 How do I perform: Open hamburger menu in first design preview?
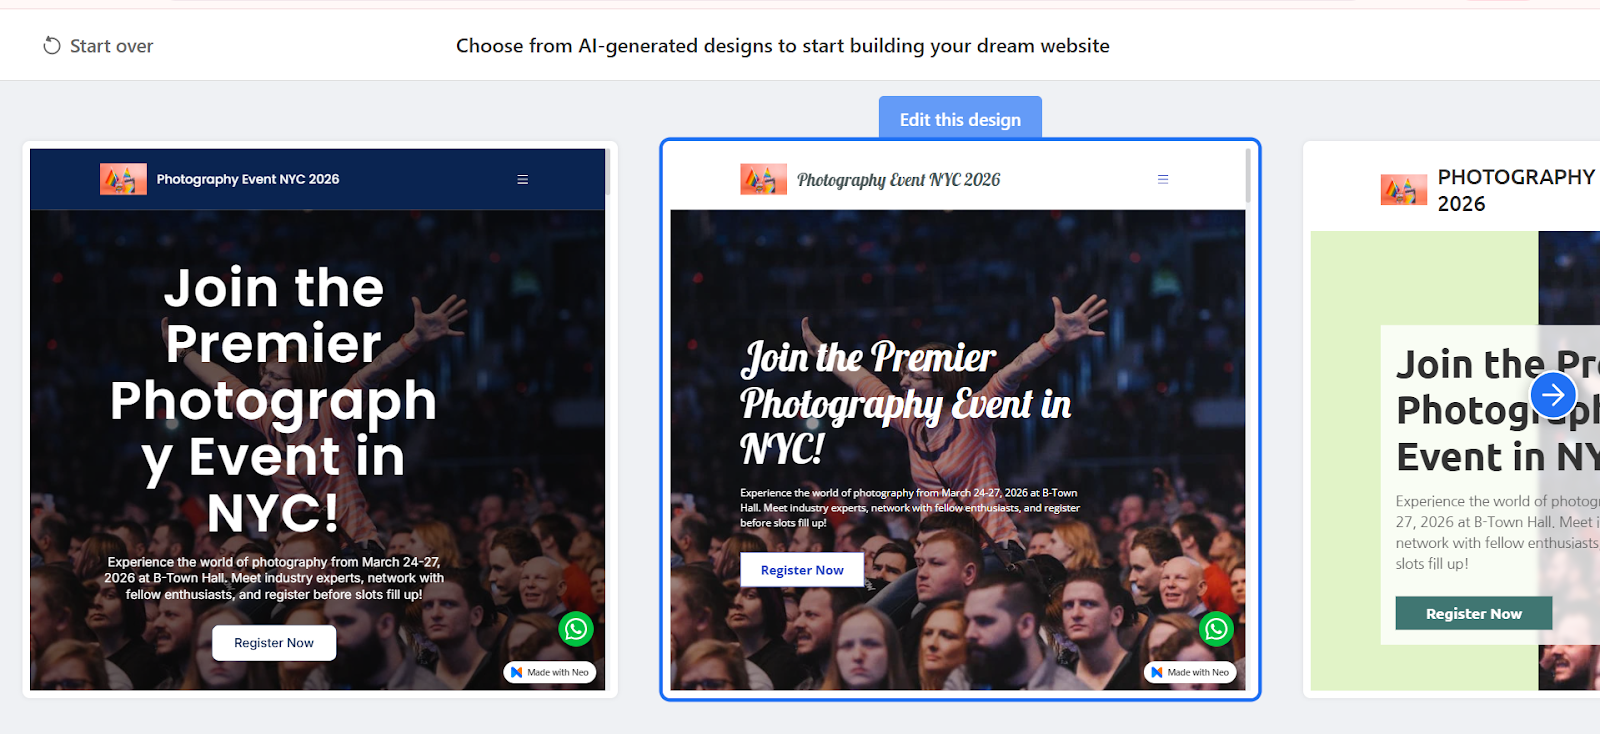[x=522, y=180]
